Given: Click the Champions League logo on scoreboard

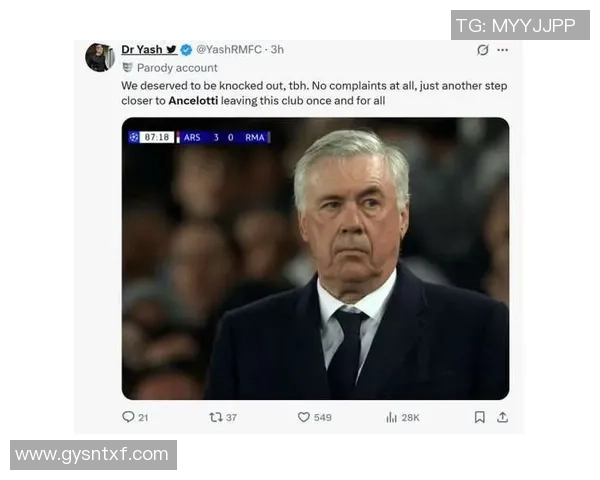Looking at the screenshot, I should pyautogui.click(x=134, y=137).
